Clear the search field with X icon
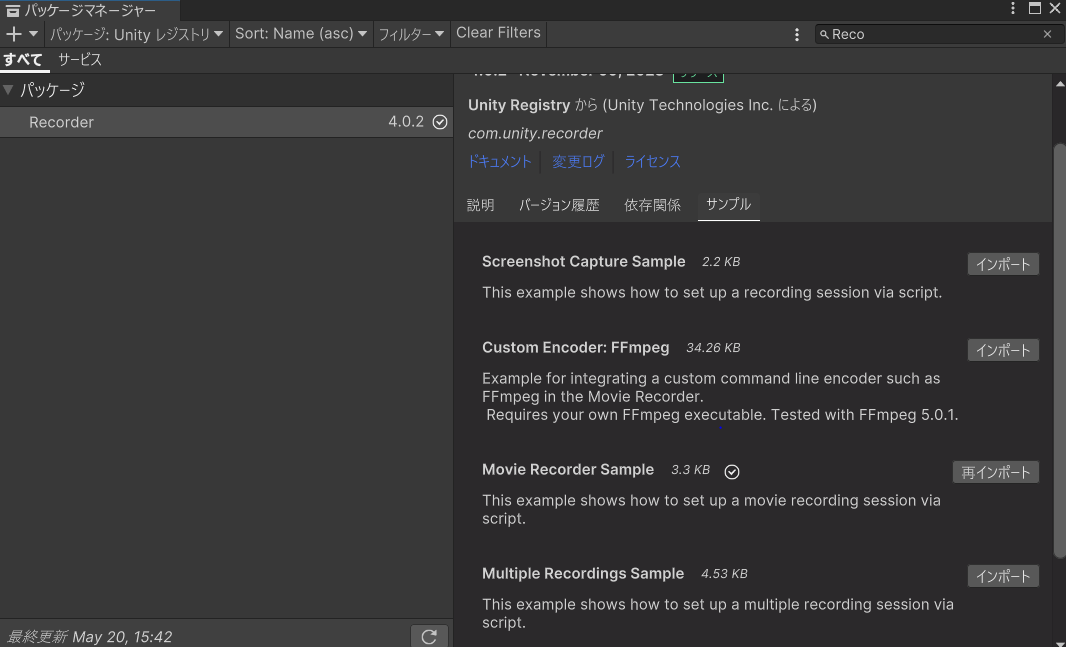This screenshot has height=647, width=1066. [1047, 34]
